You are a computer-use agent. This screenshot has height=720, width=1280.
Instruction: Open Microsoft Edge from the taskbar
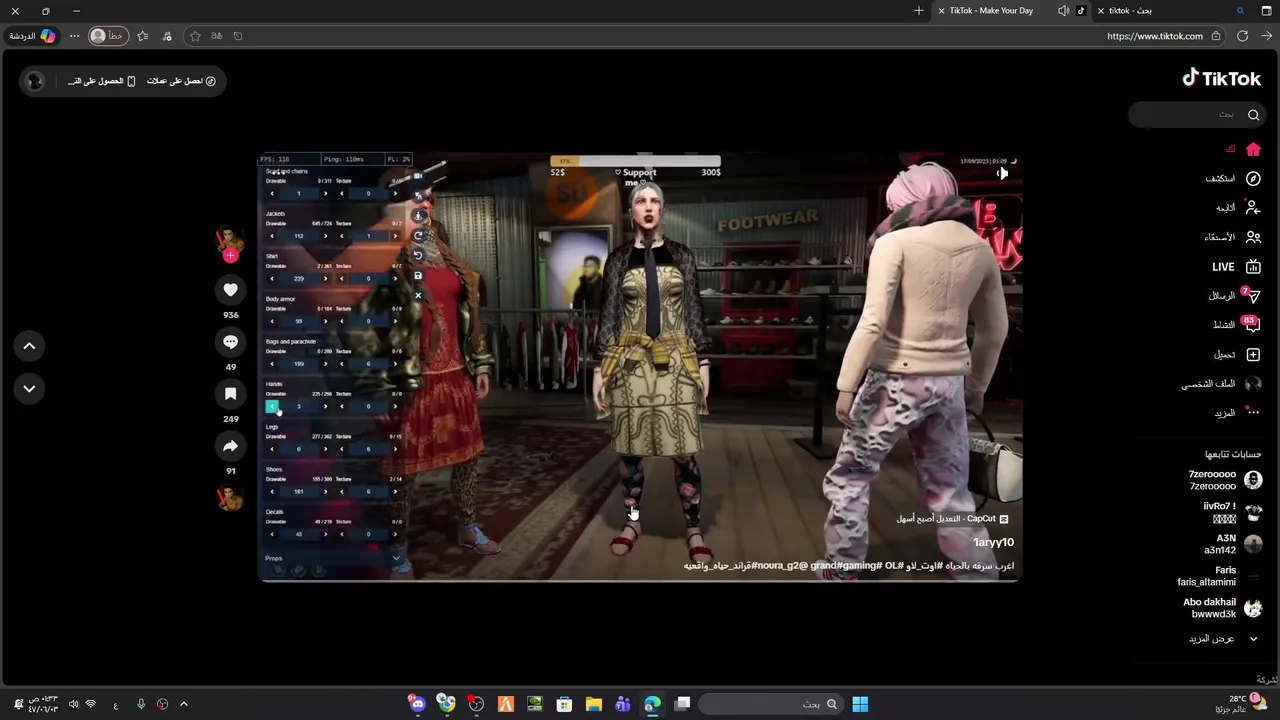[652, 704]
